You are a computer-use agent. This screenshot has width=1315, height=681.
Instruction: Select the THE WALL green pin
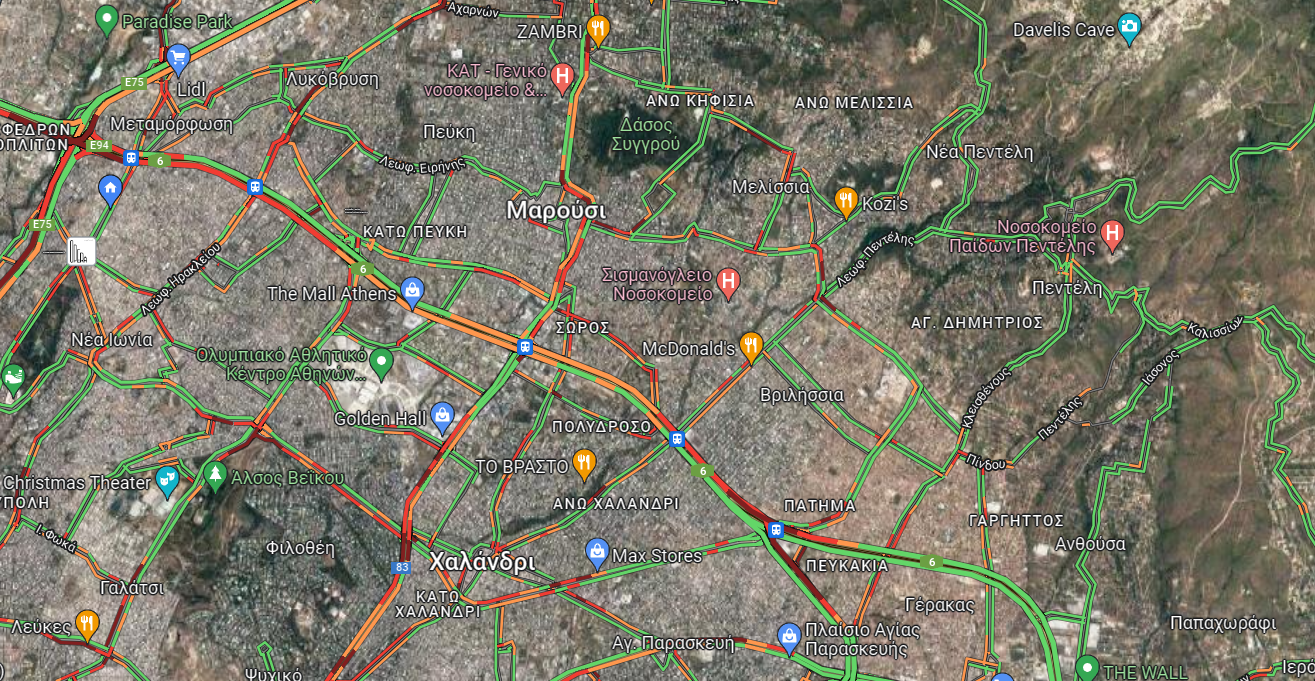(1087, 667)
